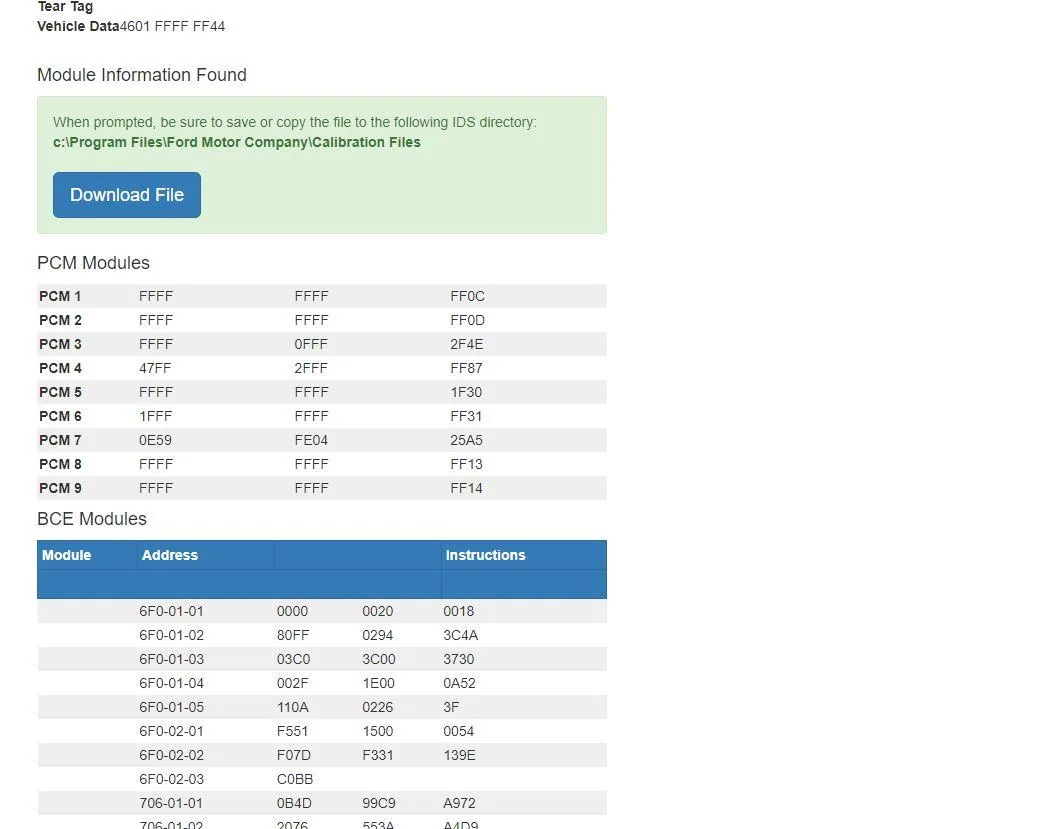Select address 6F0-01-02 in BCE table

pyautogui.click(x=171, y=635)
